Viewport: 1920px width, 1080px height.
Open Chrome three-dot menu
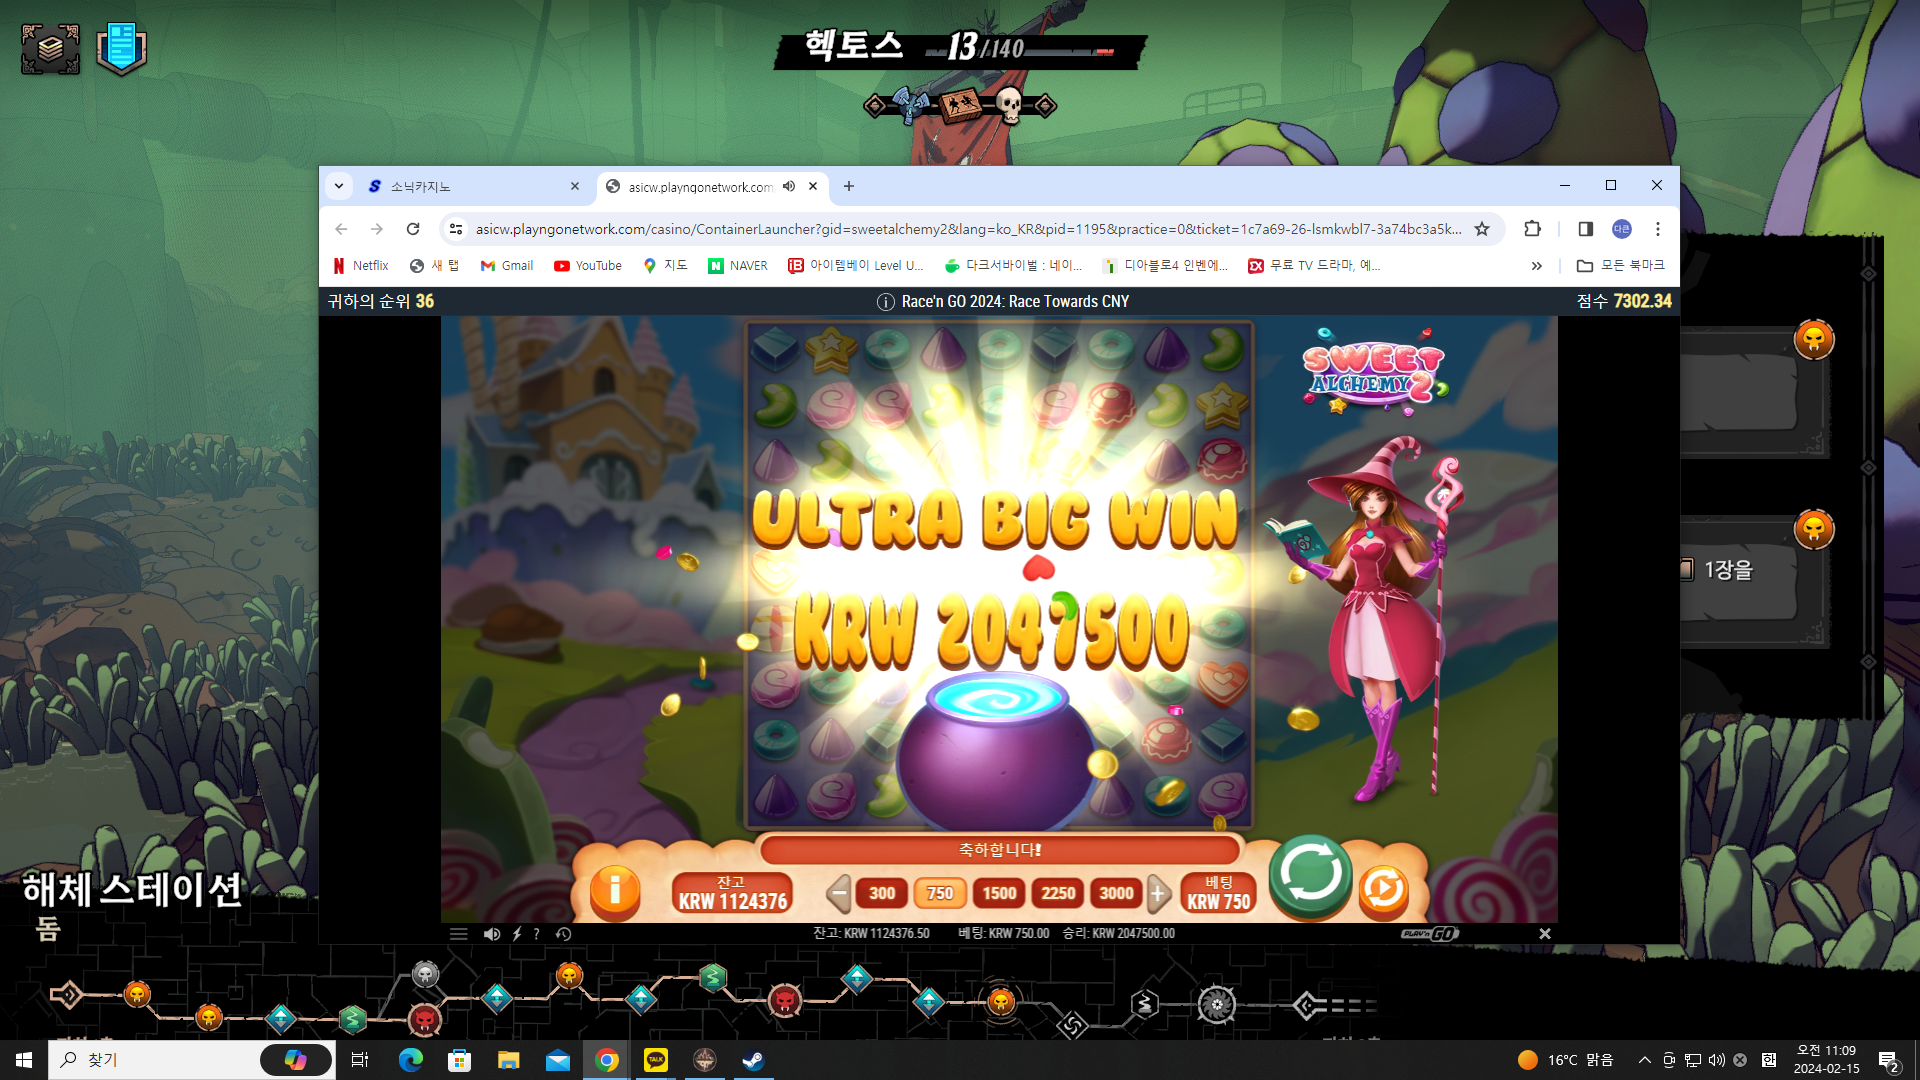click(1658, 229)
